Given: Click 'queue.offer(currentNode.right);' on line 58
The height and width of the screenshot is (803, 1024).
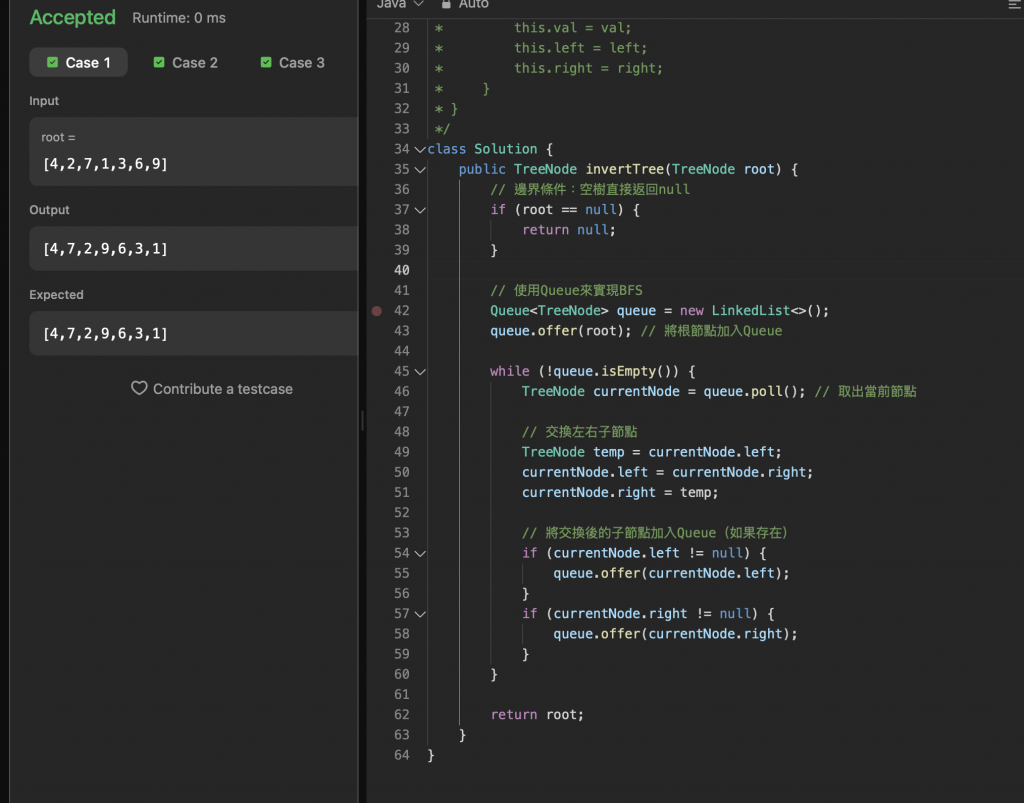Looking at the screenshot, I should (675, 634).
